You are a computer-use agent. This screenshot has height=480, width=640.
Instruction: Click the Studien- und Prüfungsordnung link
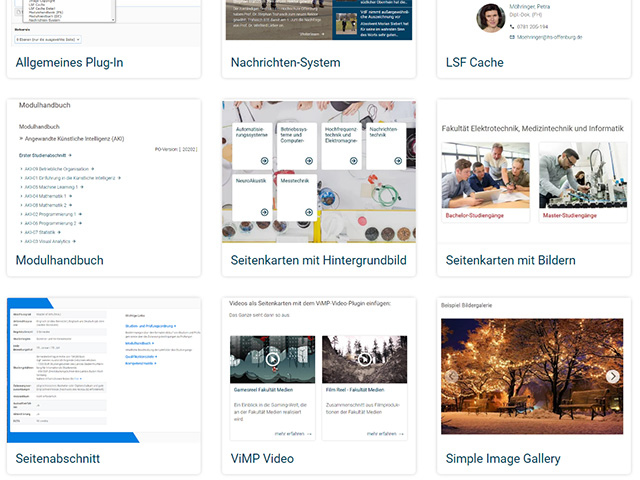(151, 326)
